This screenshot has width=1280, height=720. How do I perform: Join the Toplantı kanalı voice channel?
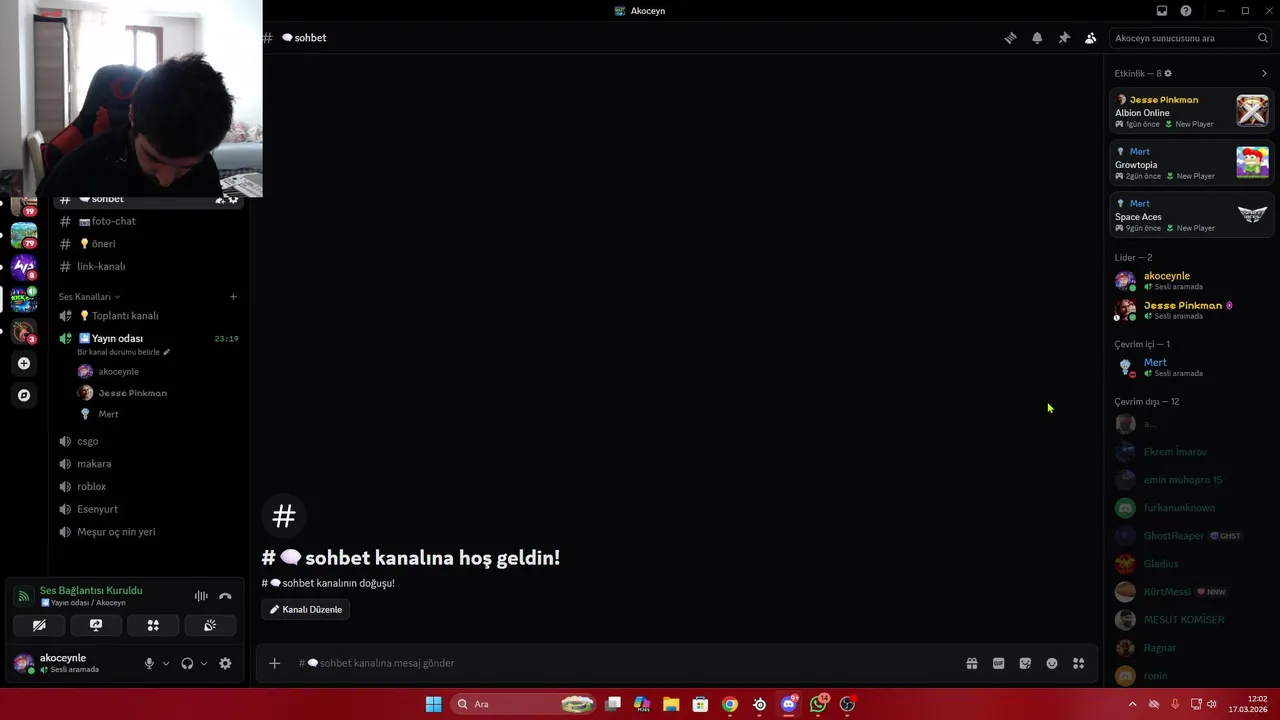coord(149,316)
